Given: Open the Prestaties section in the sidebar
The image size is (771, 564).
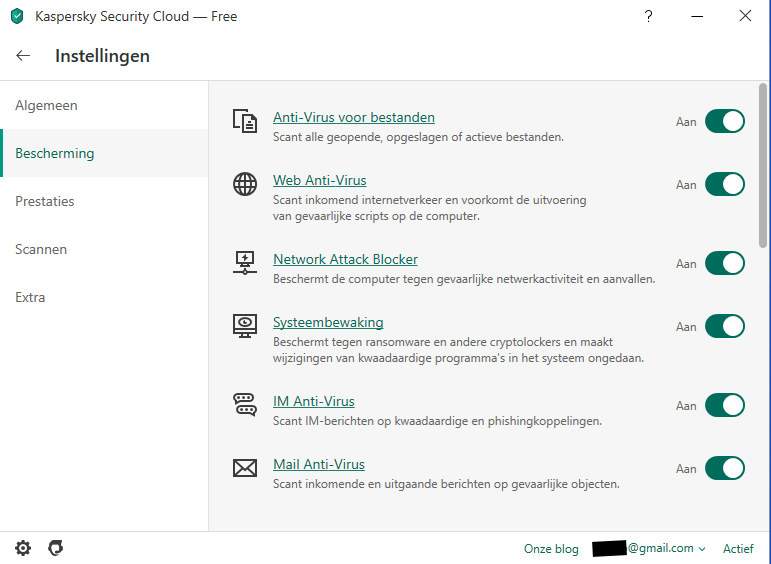Looking at the screenshot, I should [45, 201].
